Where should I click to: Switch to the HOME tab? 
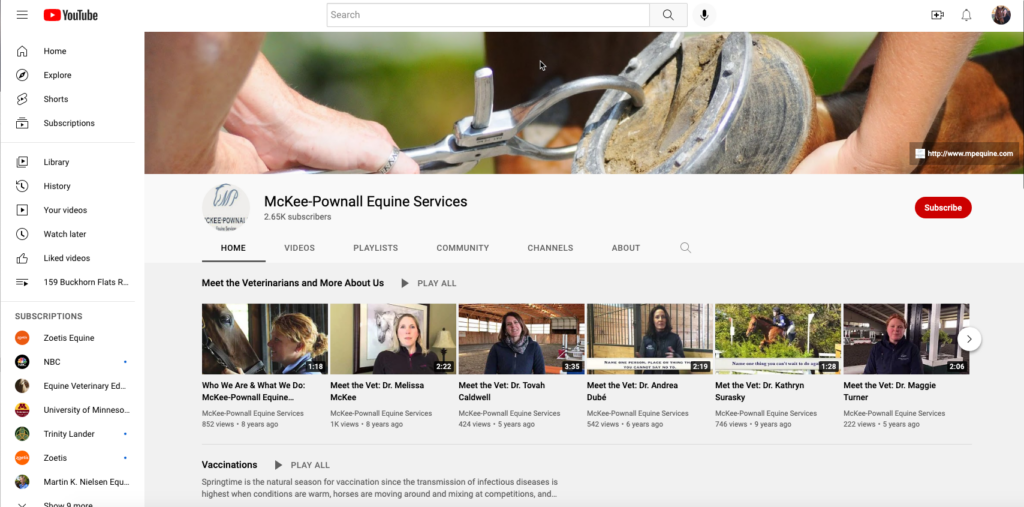(233, 248)
